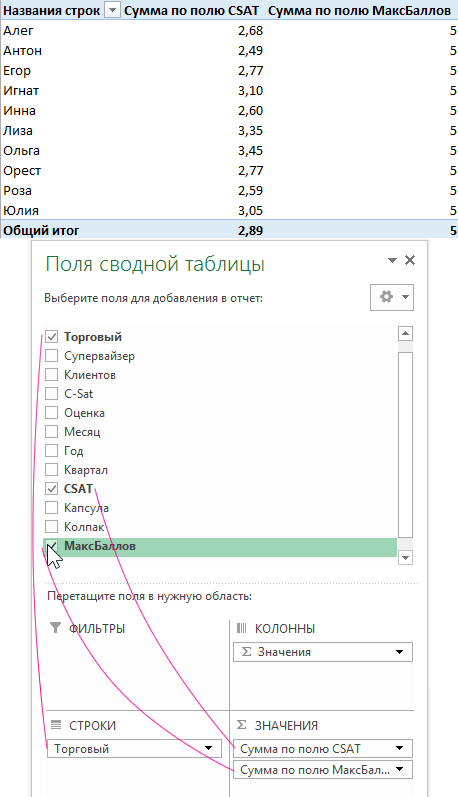The image size is (458, 797).
Task: Open the gear tools layout menu
Action: [392, 297]
